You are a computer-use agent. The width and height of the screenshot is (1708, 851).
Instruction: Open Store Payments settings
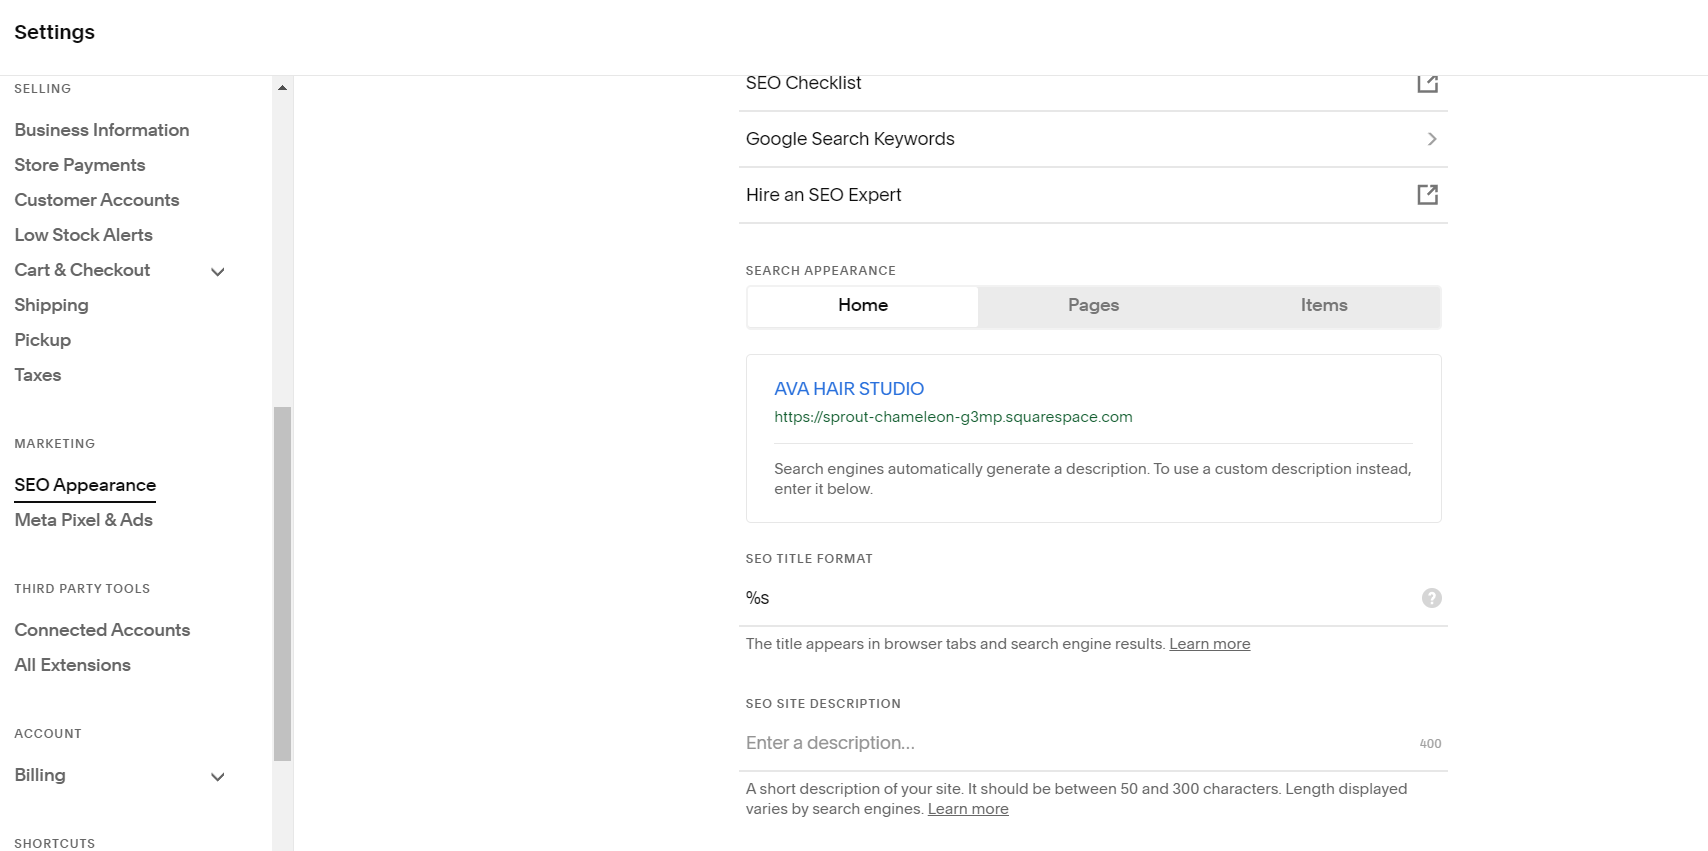[x=80, y=165]
